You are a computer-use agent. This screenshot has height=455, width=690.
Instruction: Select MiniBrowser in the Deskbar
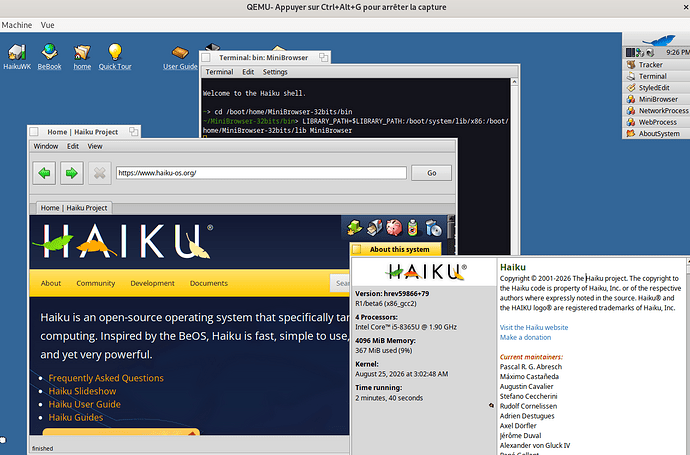point(656,99)
